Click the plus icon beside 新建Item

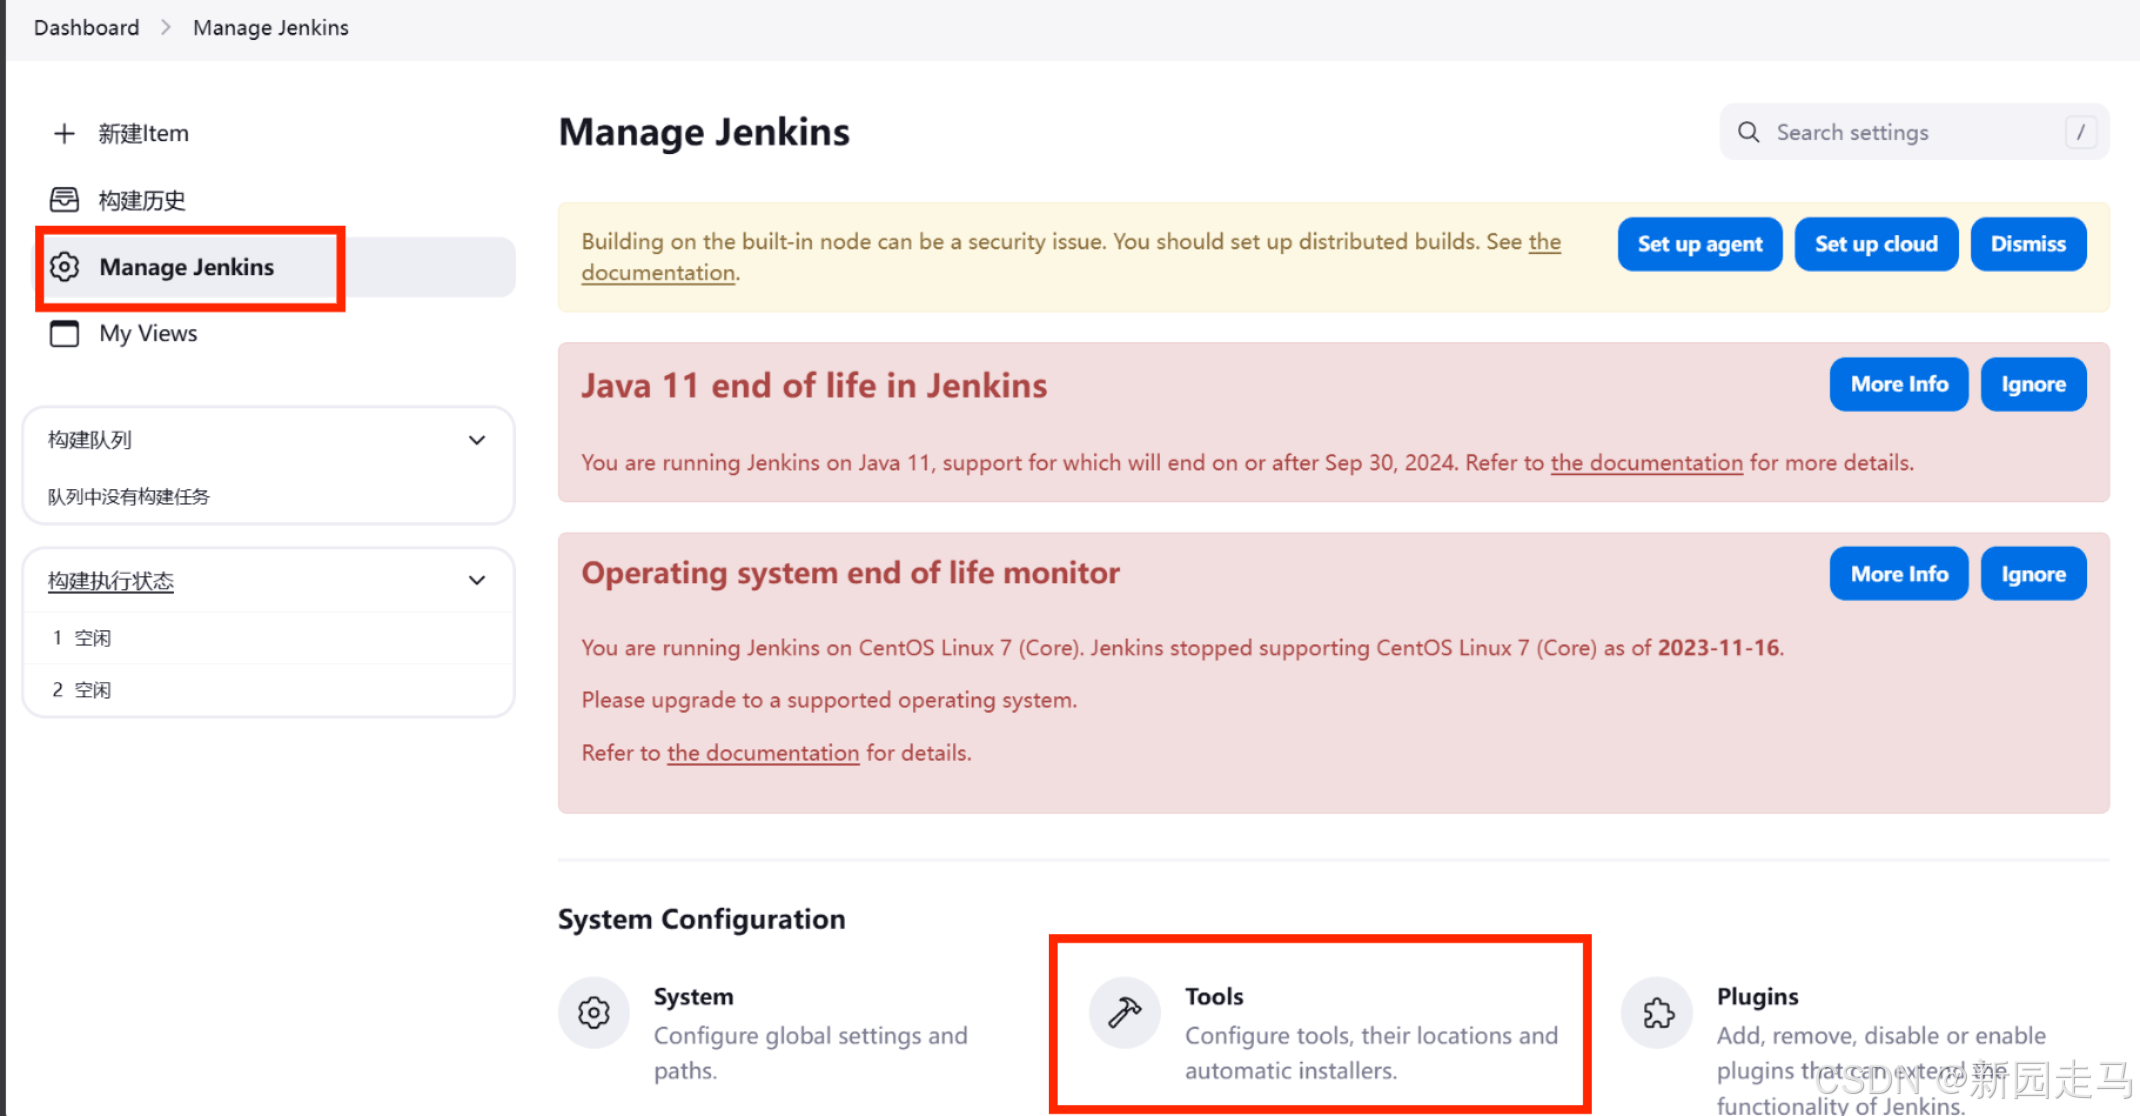tap(64, 133)
